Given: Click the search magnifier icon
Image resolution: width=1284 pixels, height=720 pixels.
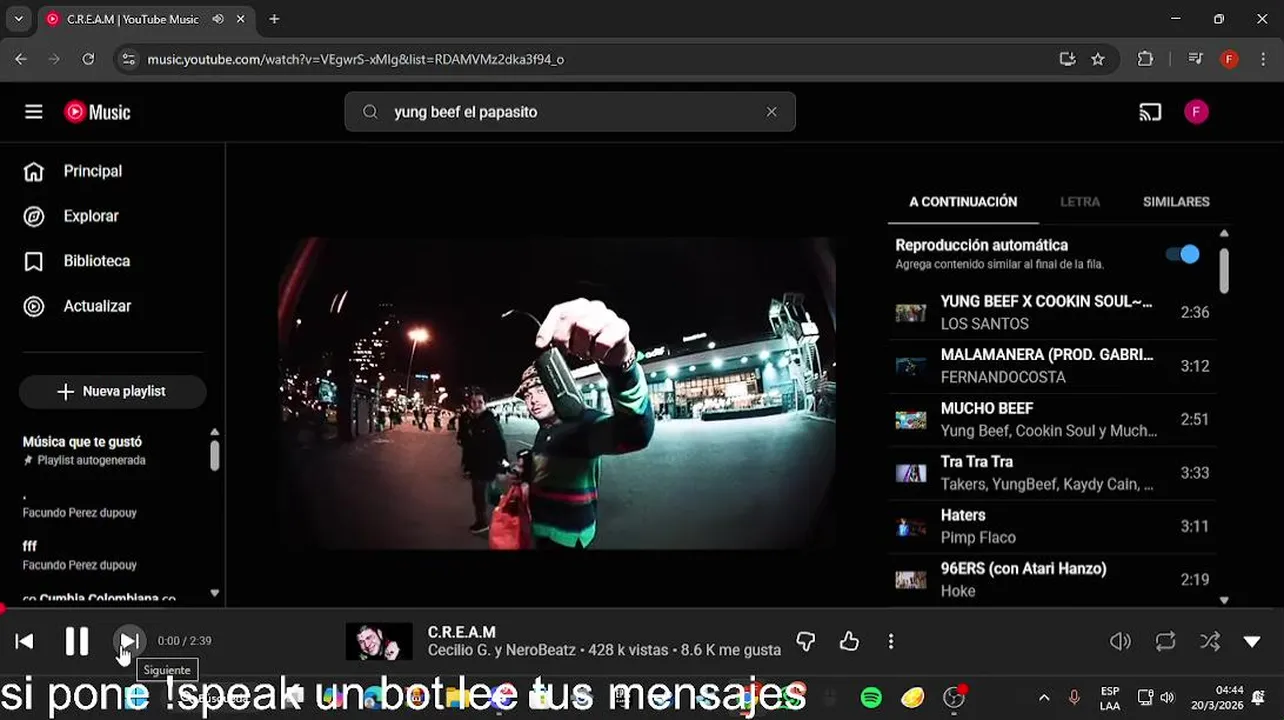Looking at the screenshot, I should pos(370,112).
